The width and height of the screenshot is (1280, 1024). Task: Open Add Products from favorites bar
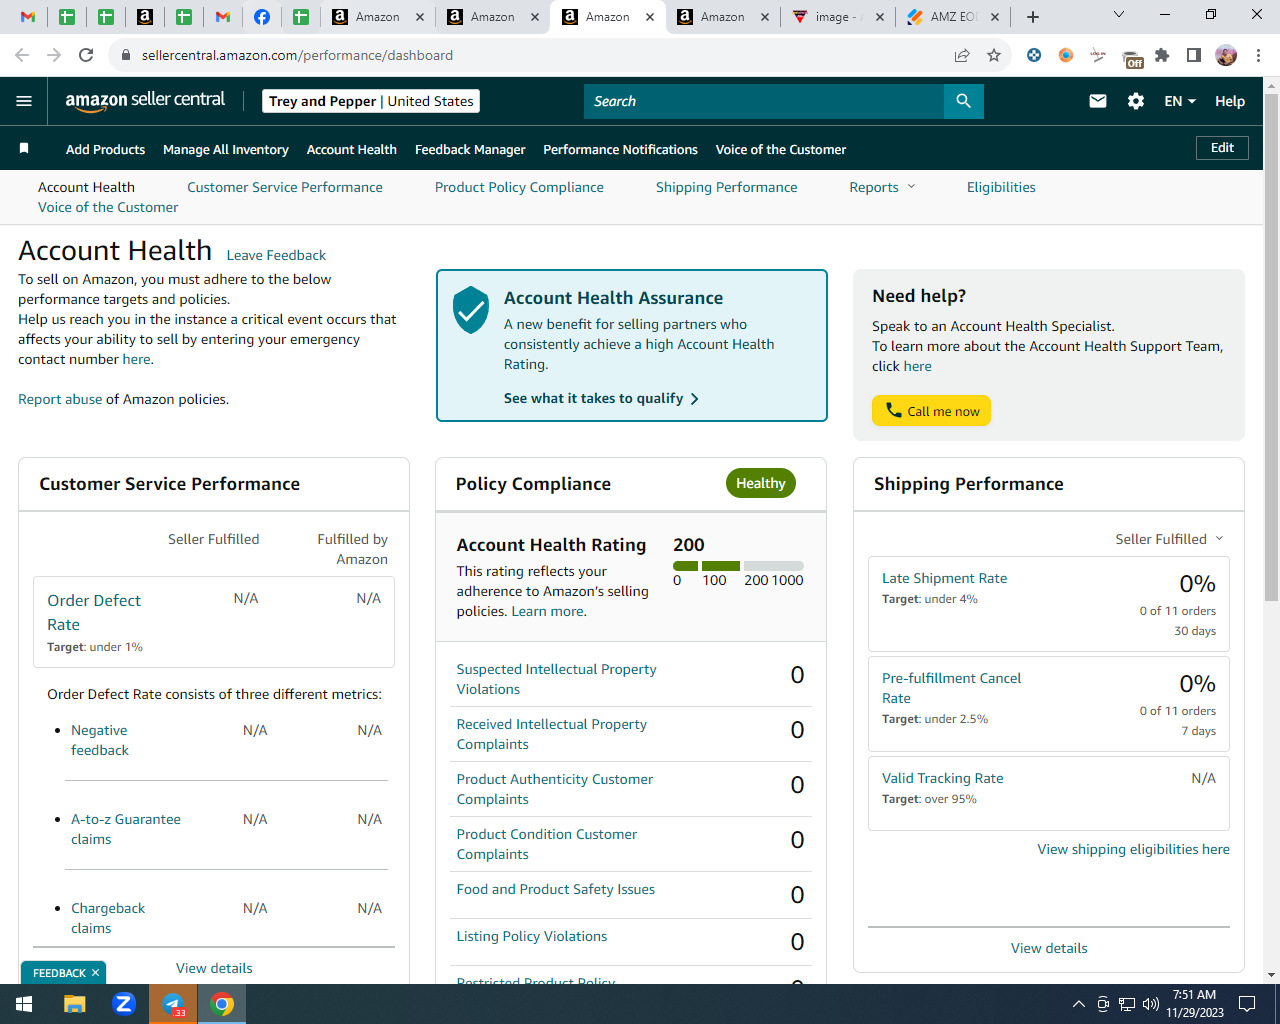coord(105,149)
